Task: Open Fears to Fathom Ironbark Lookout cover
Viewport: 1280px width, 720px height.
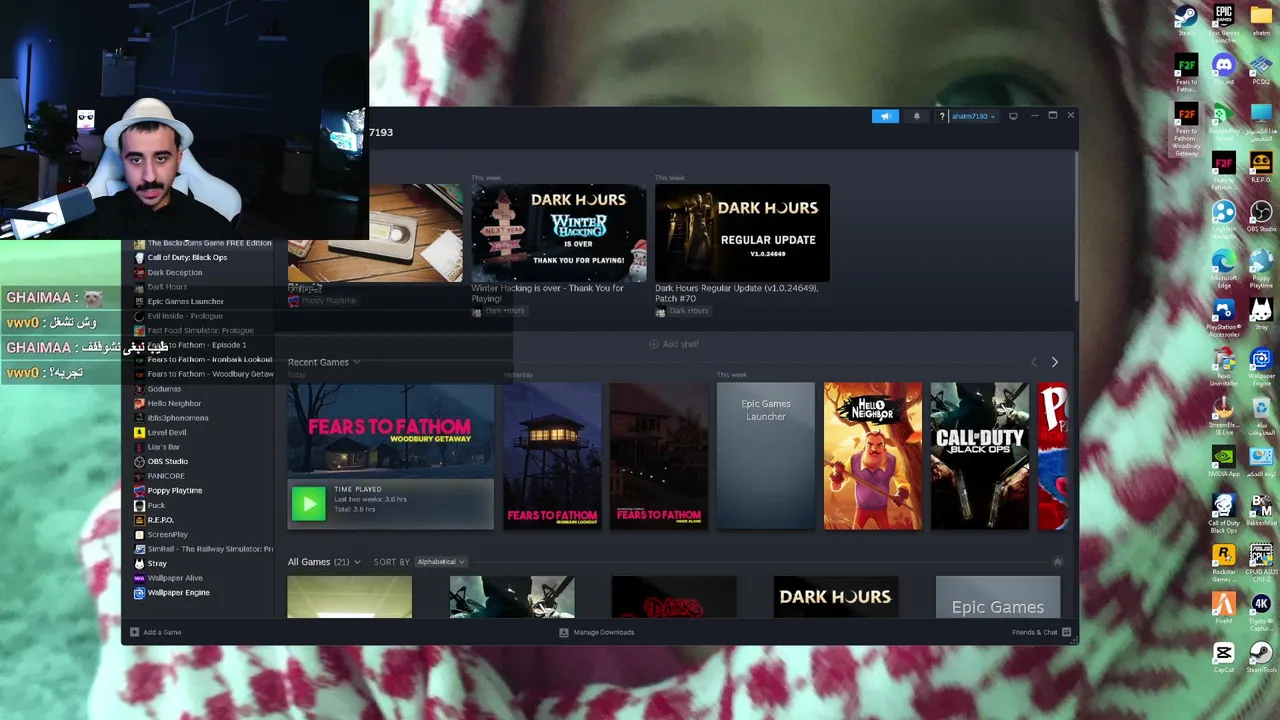Action: point(552,456)
